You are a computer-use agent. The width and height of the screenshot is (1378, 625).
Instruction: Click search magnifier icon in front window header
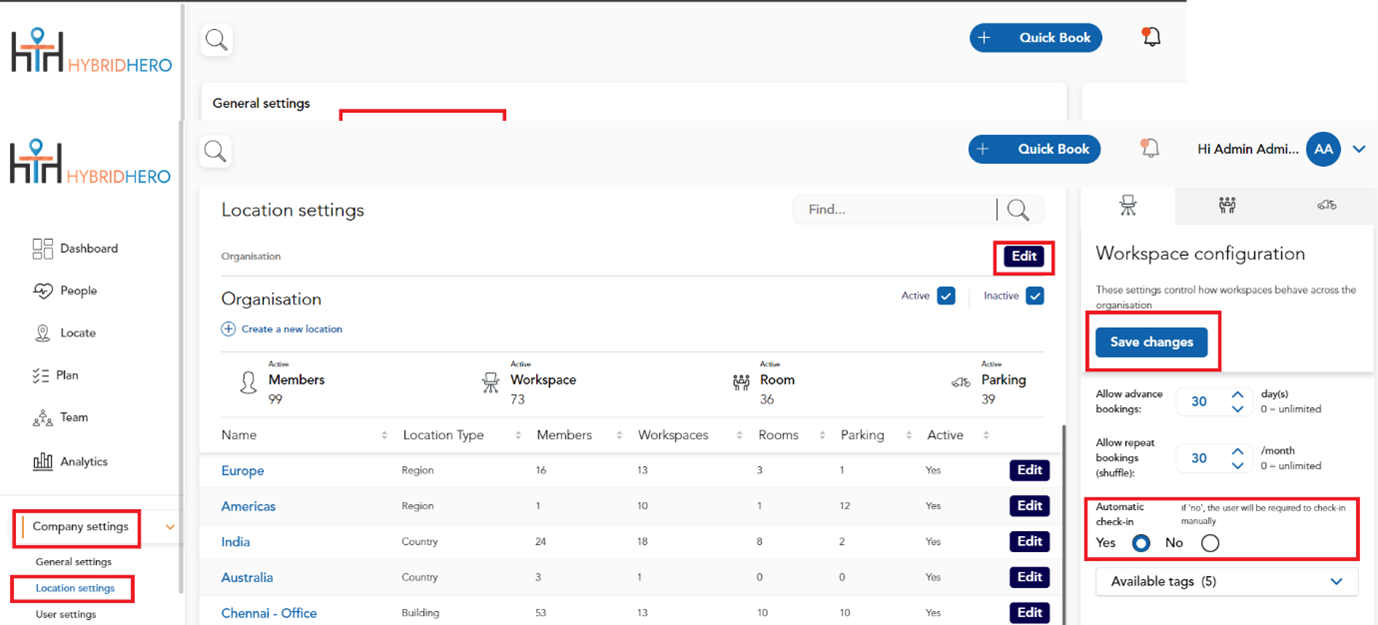click(216, 152)
